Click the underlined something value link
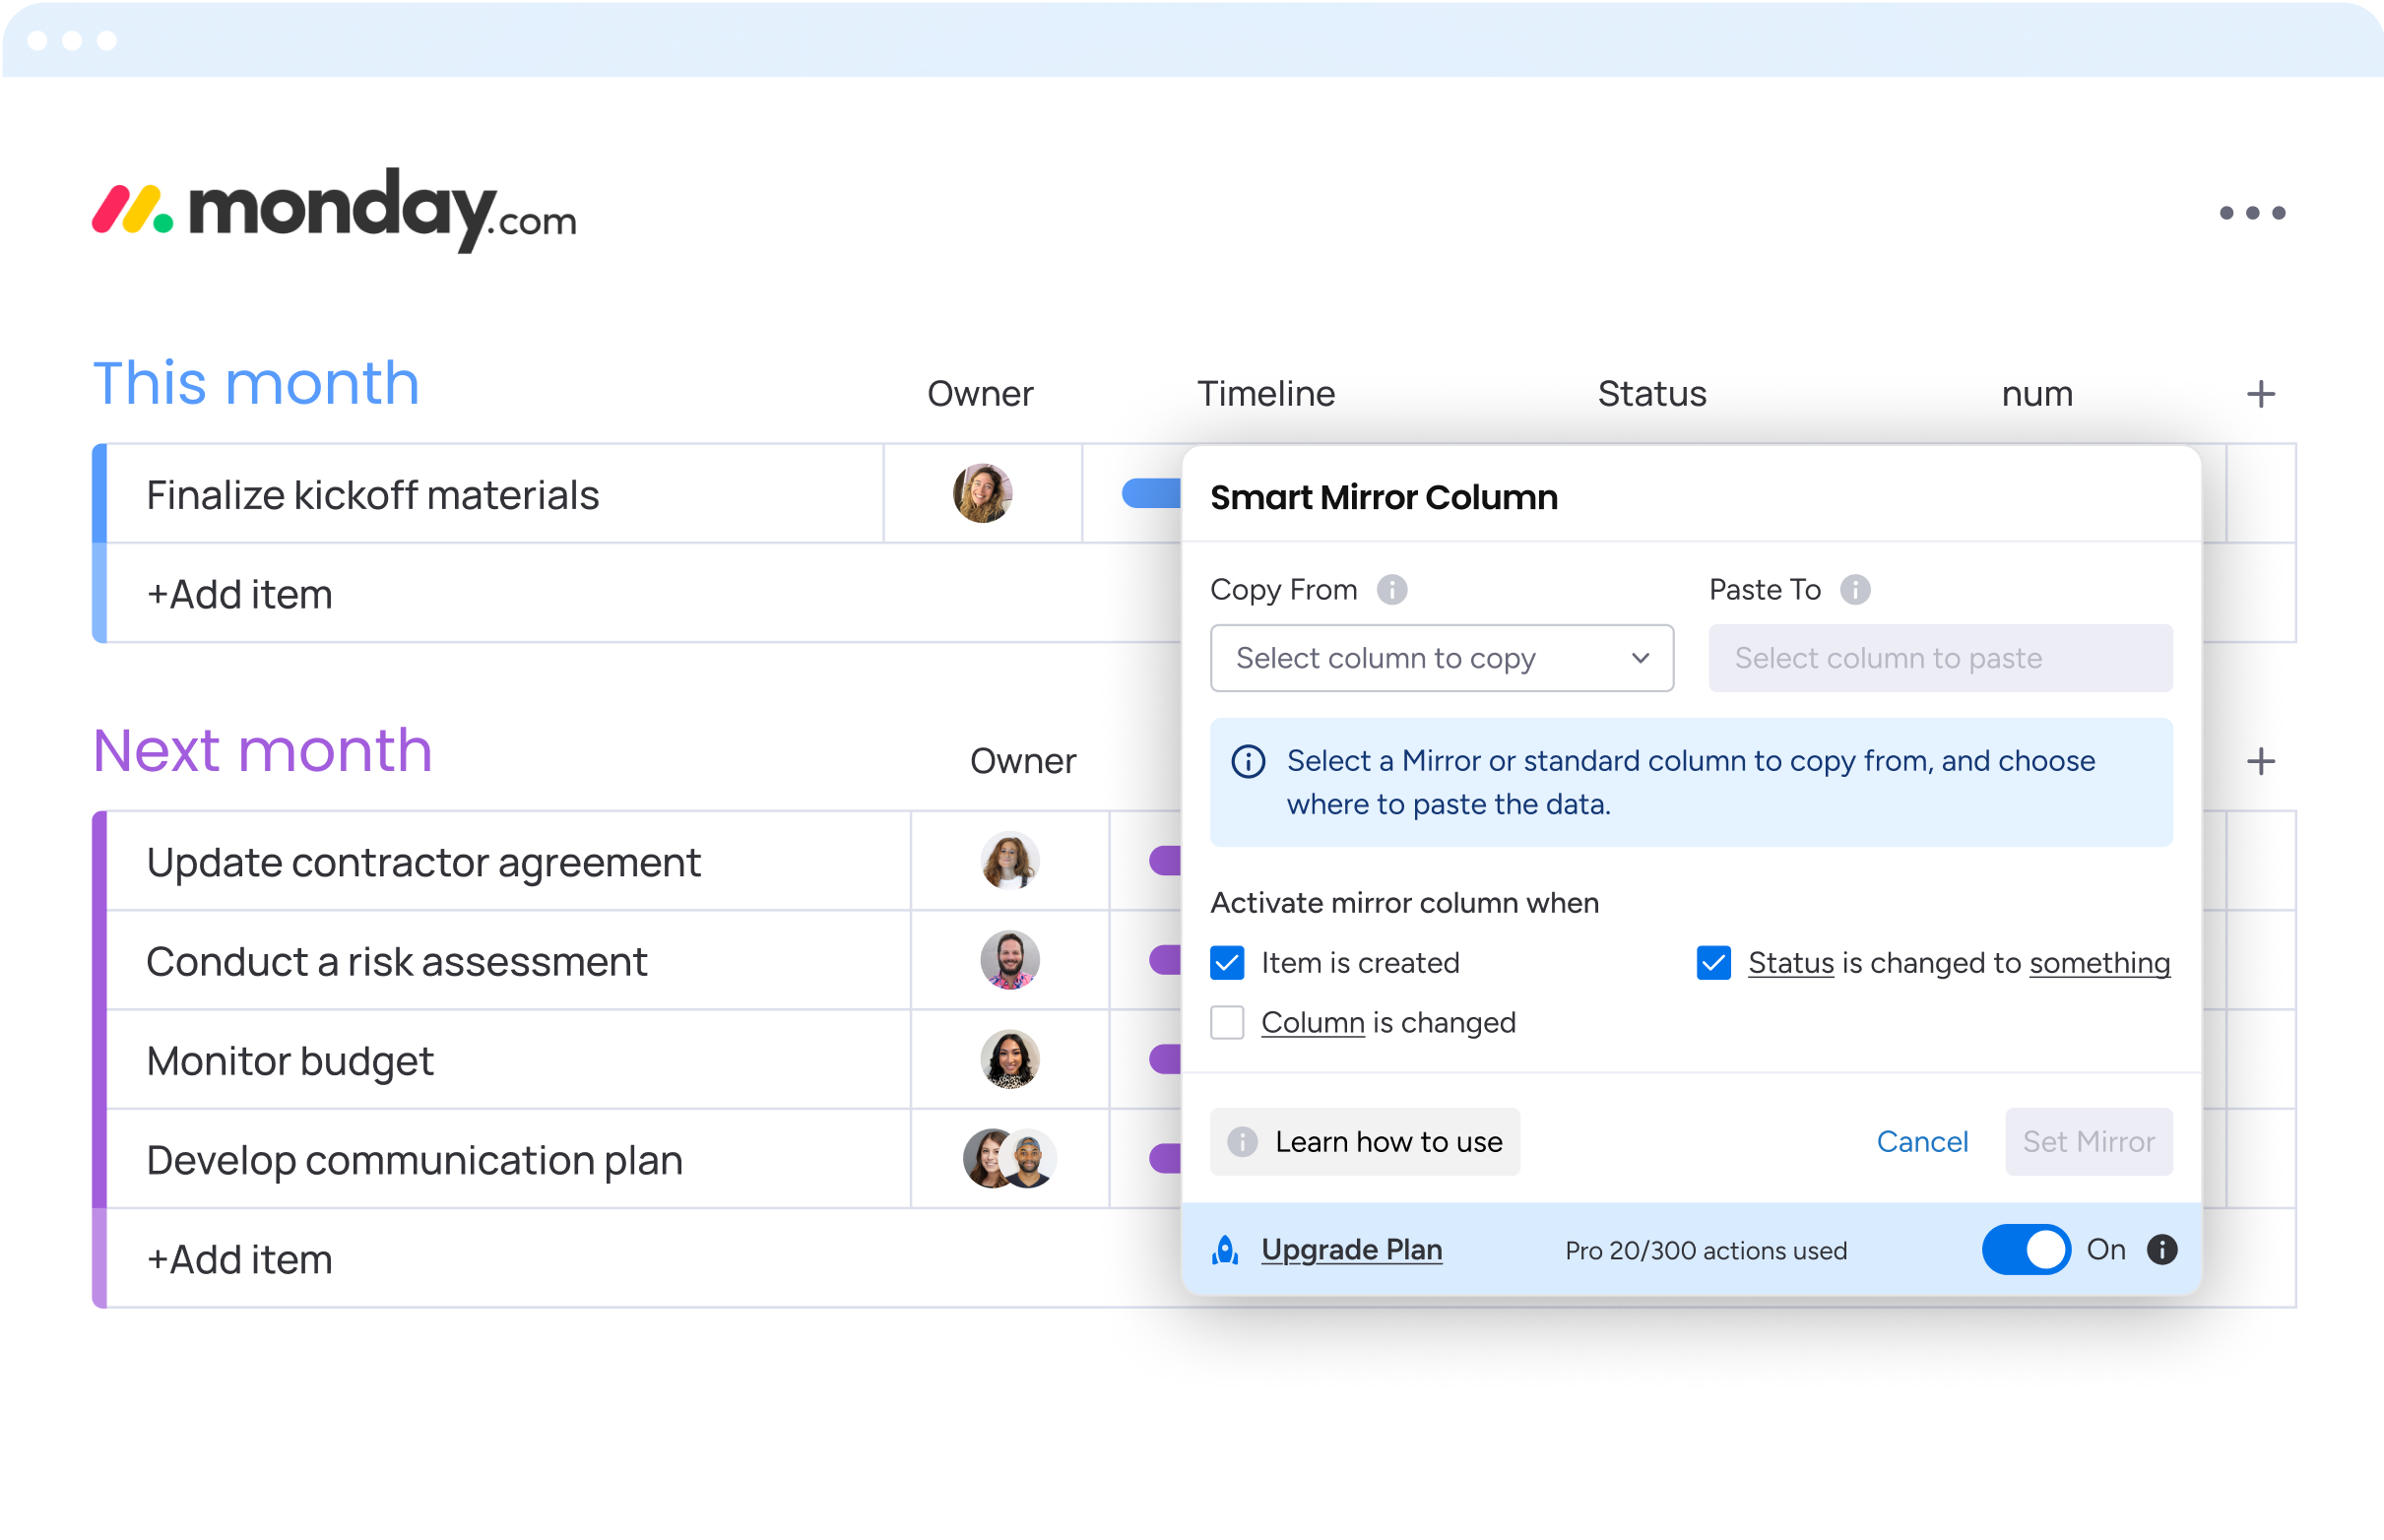The image size is (2384, 1540). click(x=2099, y=963)
